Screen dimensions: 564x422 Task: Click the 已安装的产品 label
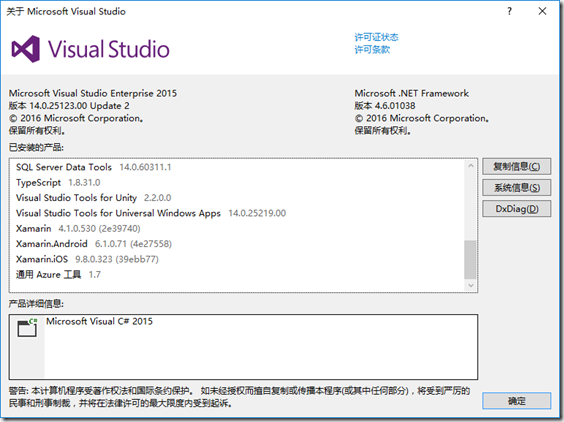click(x=36, y=148)
